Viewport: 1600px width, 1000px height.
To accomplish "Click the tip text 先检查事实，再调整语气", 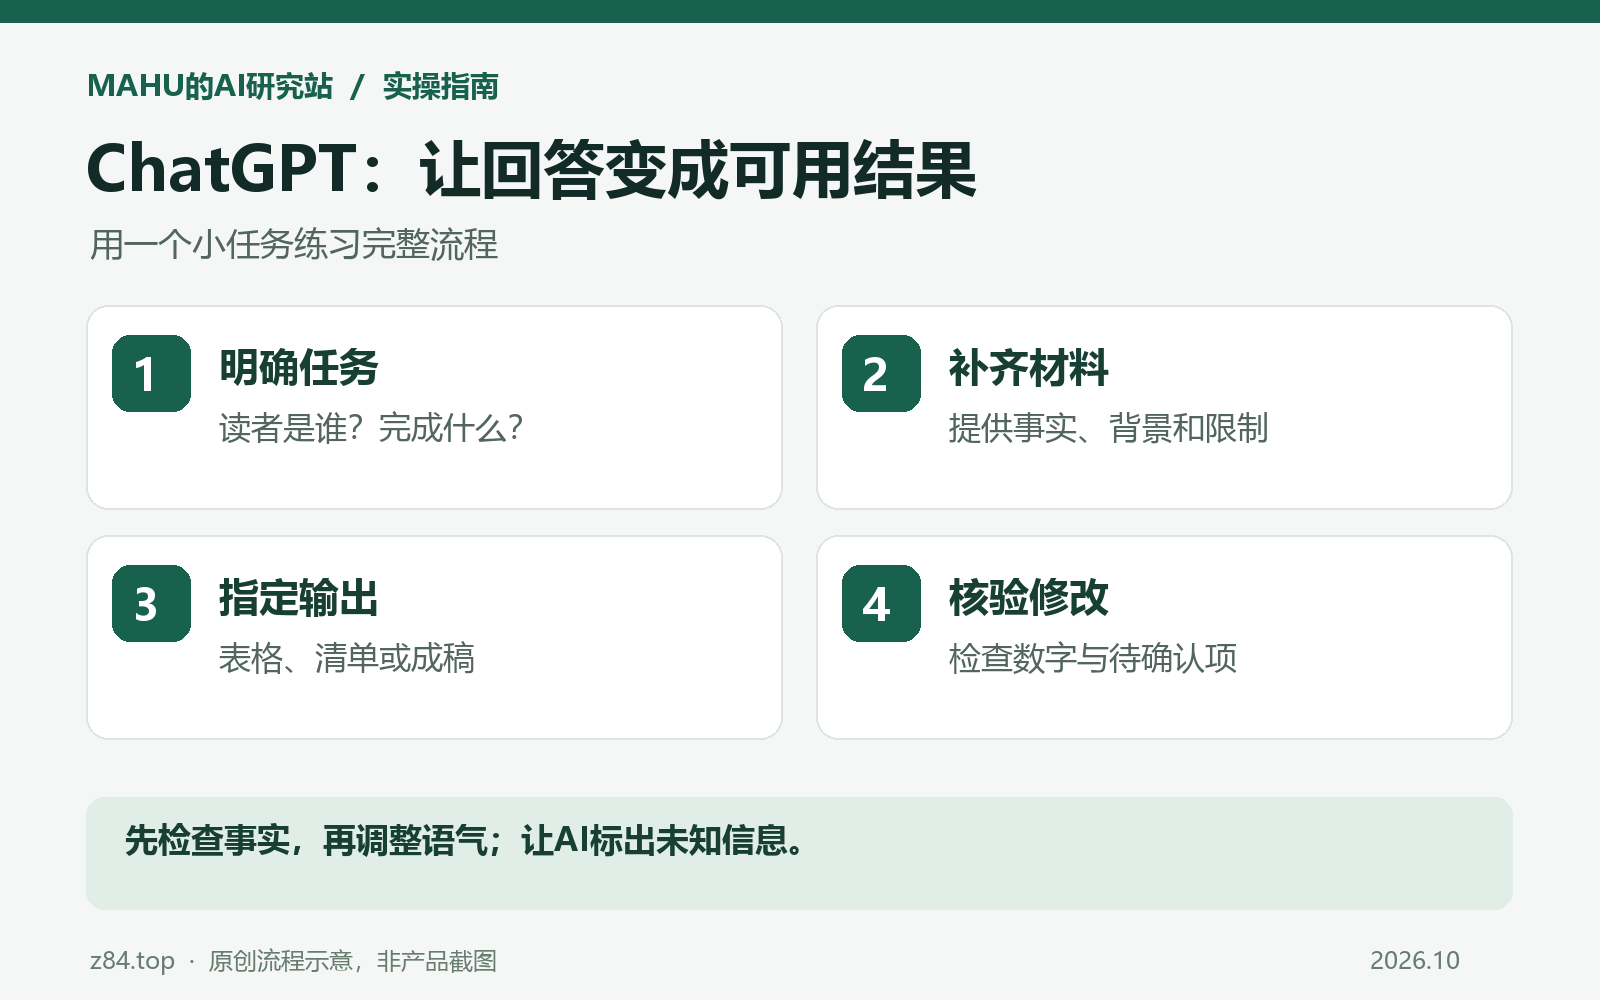I will pos(306,840).
